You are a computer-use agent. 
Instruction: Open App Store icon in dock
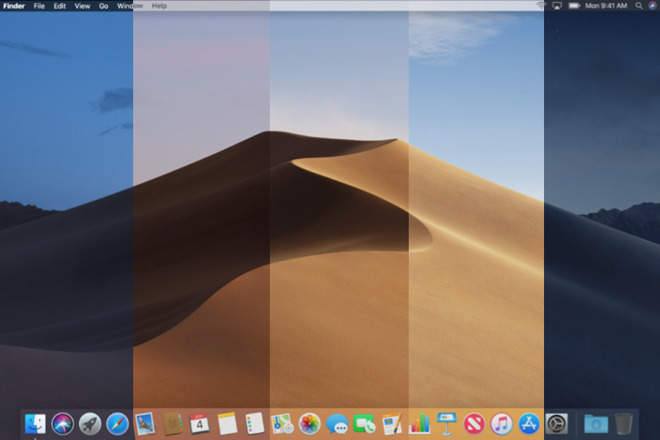(x=529, y=424)
